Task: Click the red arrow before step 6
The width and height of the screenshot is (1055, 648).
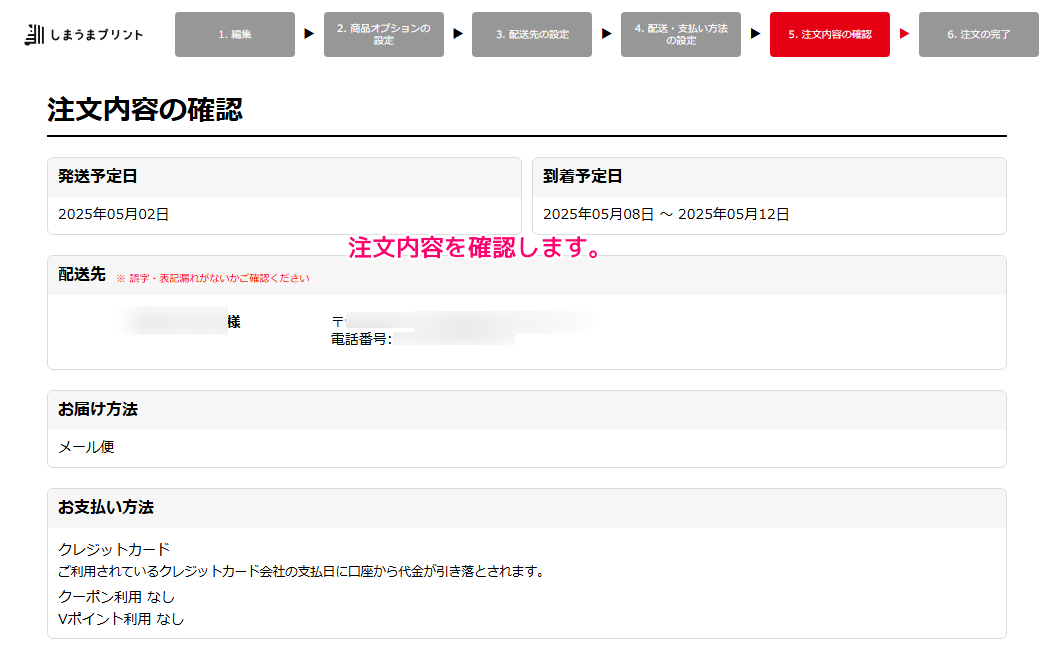Action: 904,34
